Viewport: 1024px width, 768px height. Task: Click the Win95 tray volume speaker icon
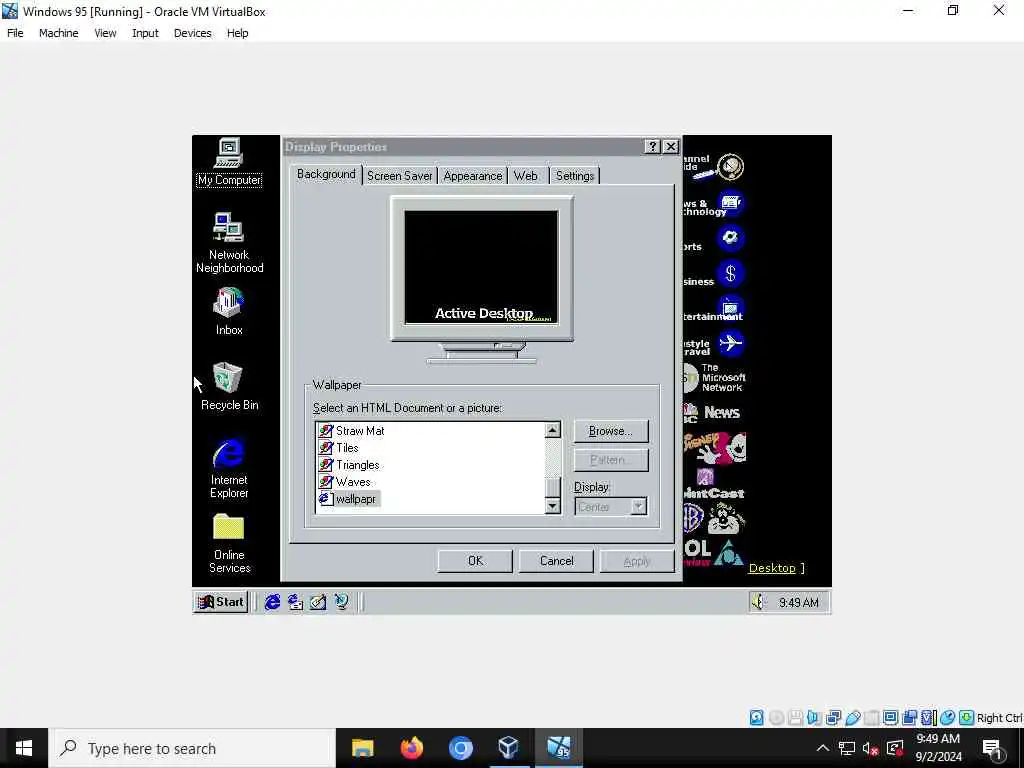click(759, 601)
